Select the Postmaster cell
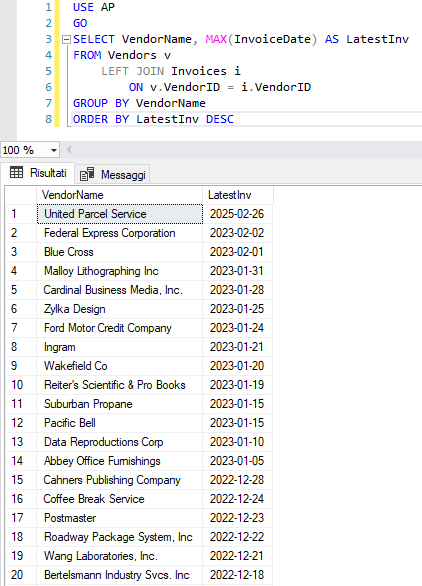The image size is (422, 586). pos(120,518)
